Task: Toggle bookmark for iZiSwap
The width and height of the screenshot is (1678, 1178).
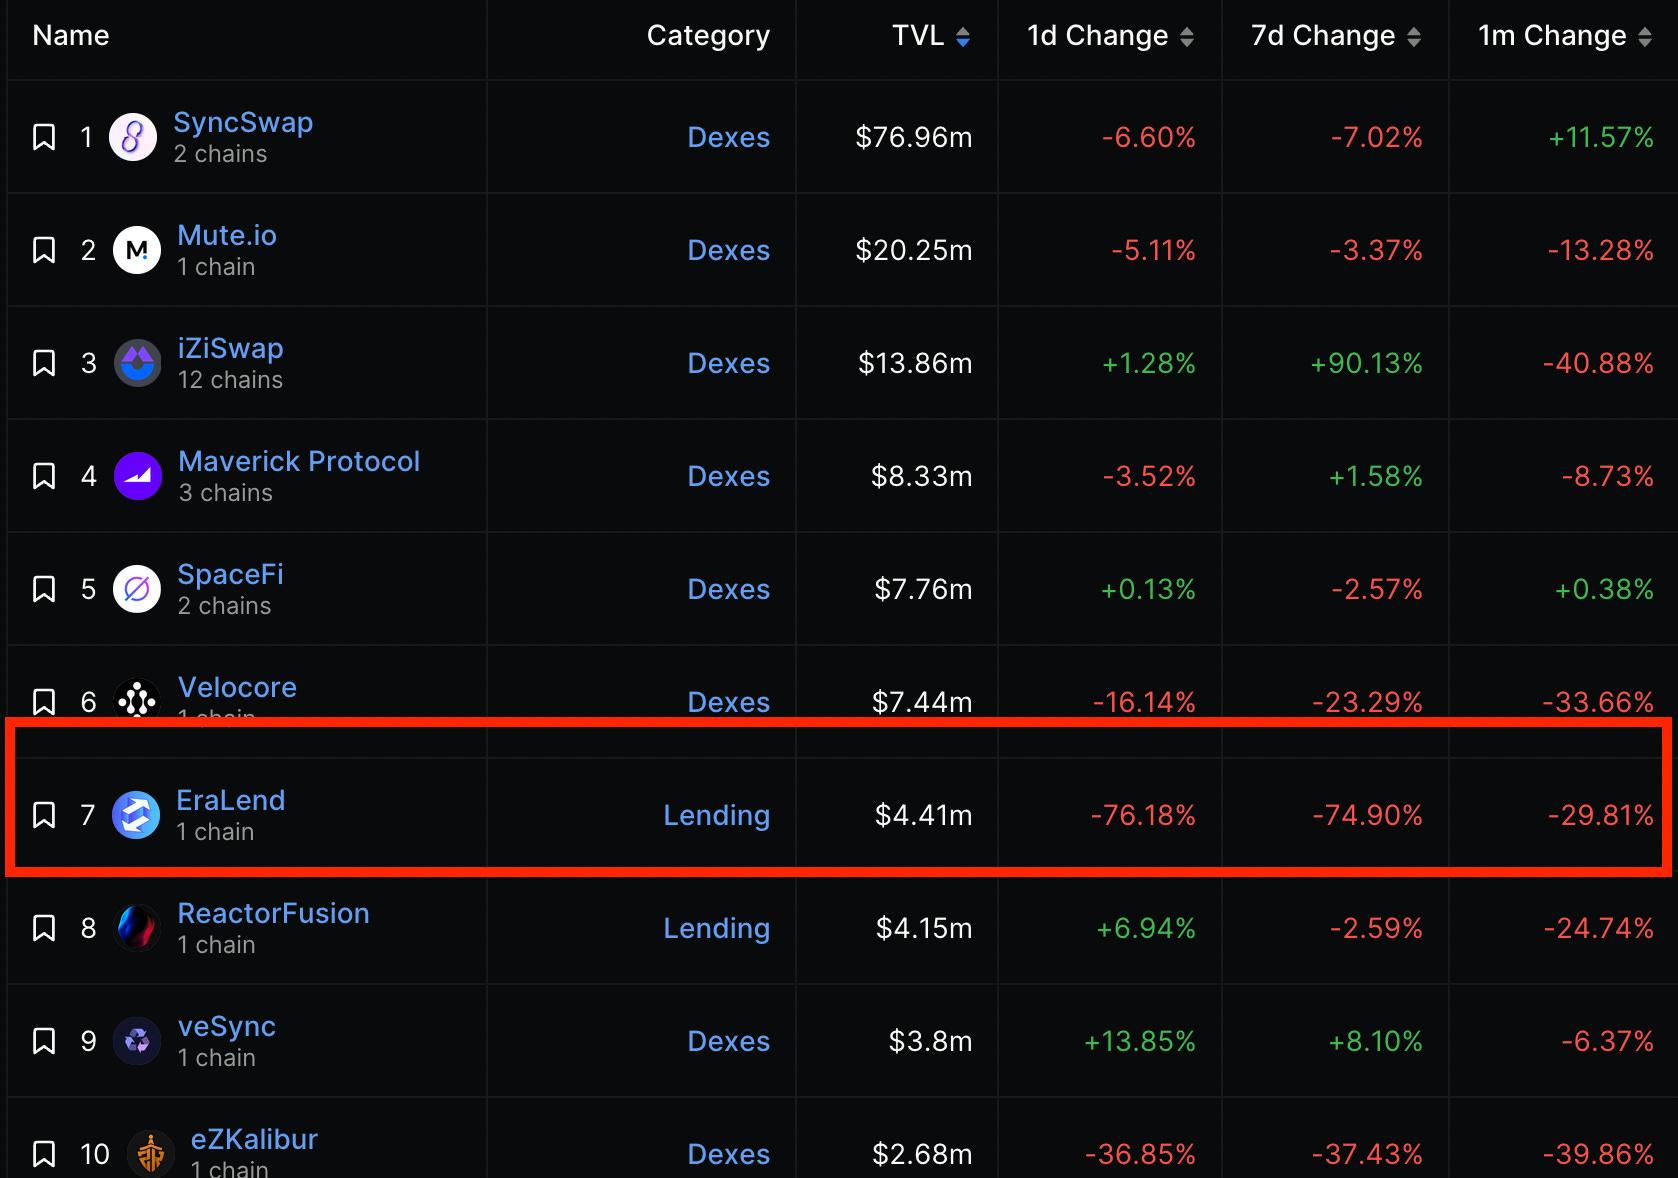Action: 44,363
